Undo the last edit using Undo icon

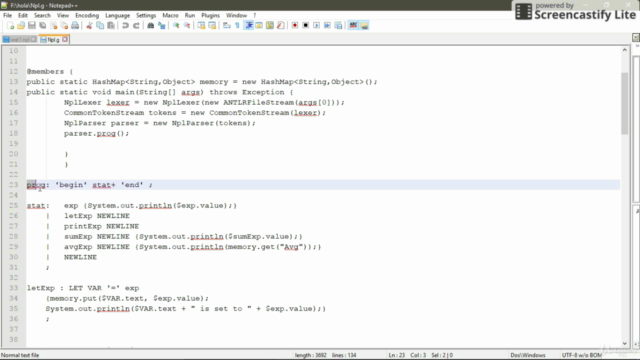coord(125,26)
